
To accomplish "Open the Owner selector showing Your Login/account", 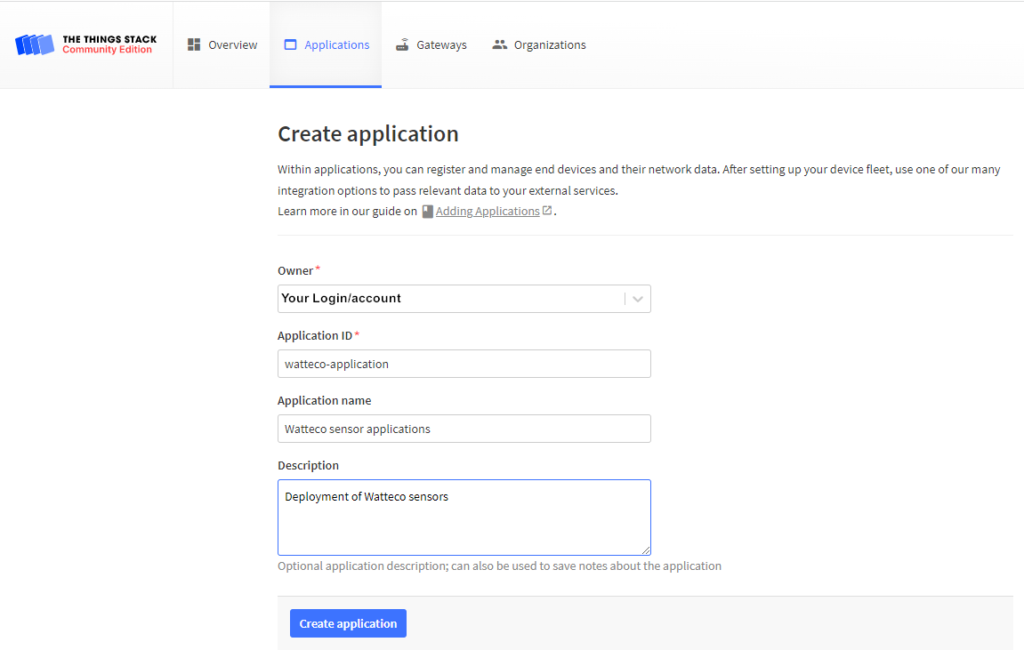I will point(450,299).
